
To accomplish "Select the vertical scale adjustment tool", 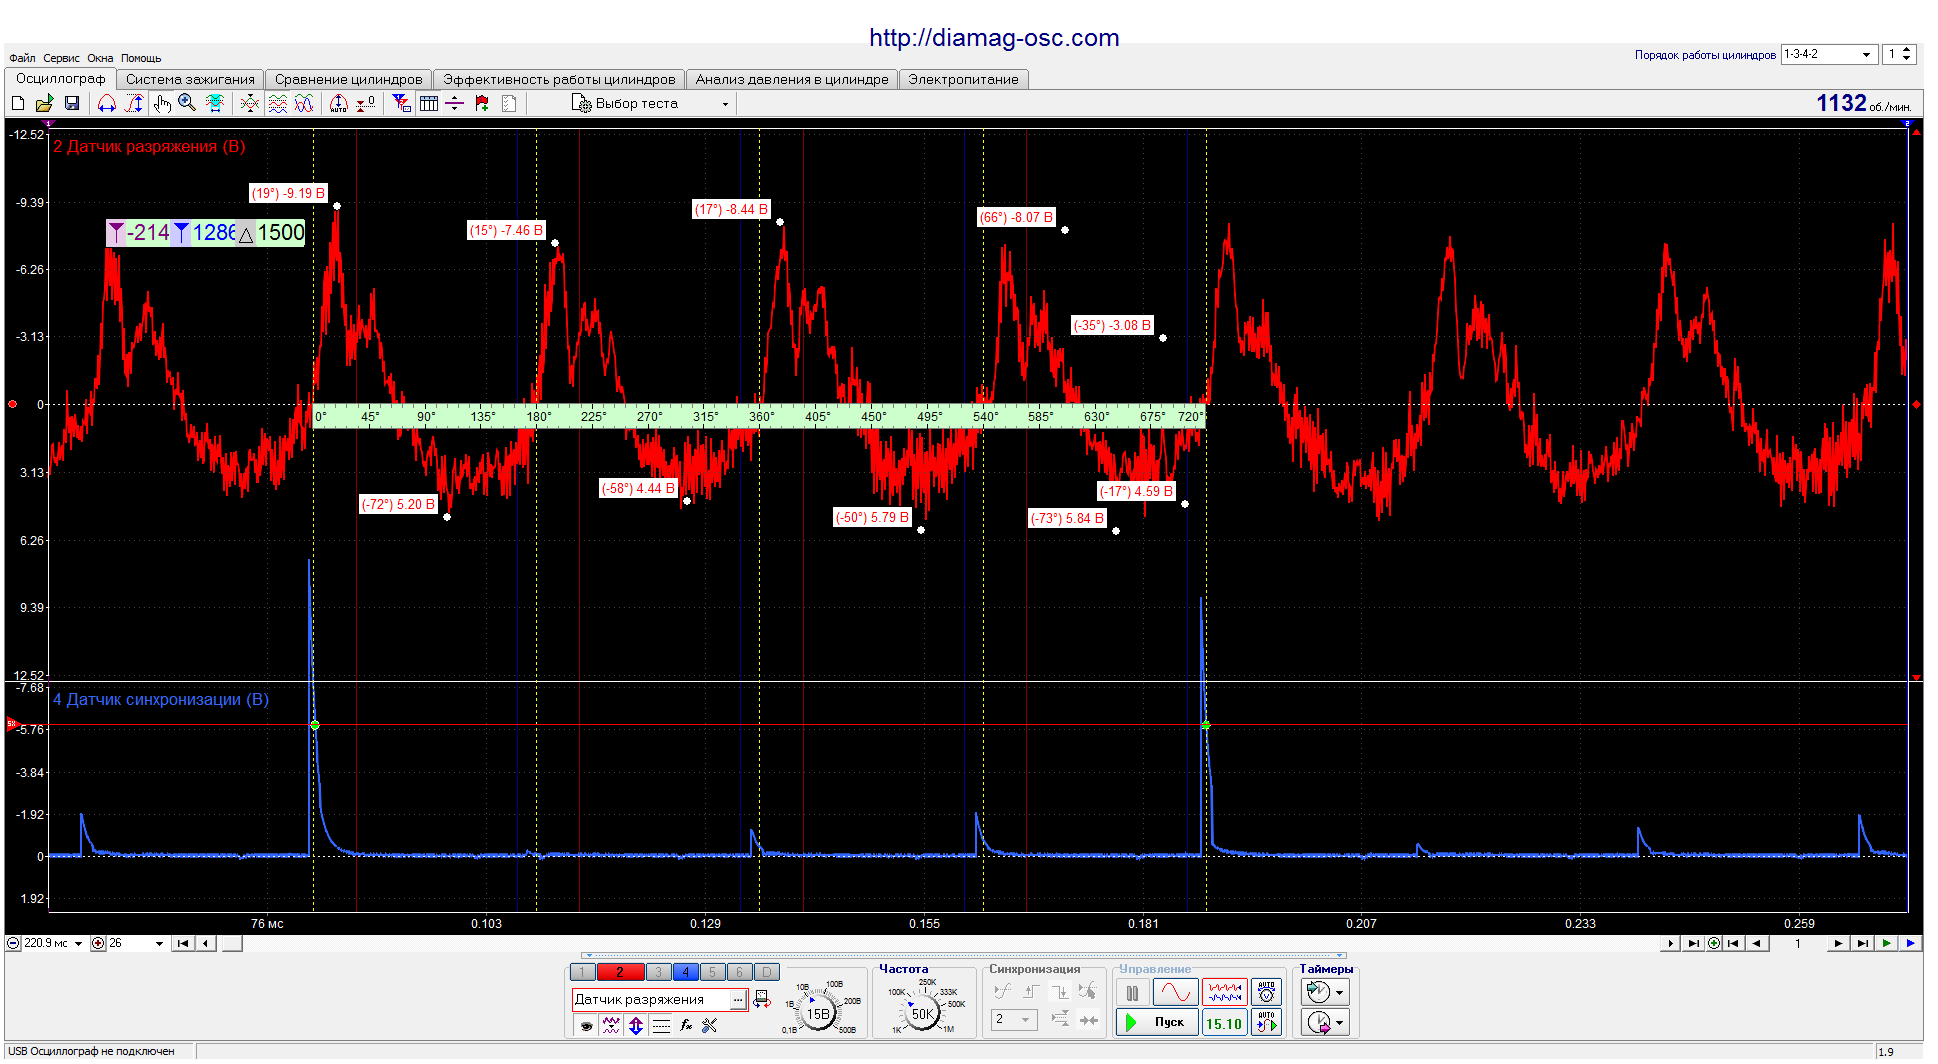I will click(134, 103).
